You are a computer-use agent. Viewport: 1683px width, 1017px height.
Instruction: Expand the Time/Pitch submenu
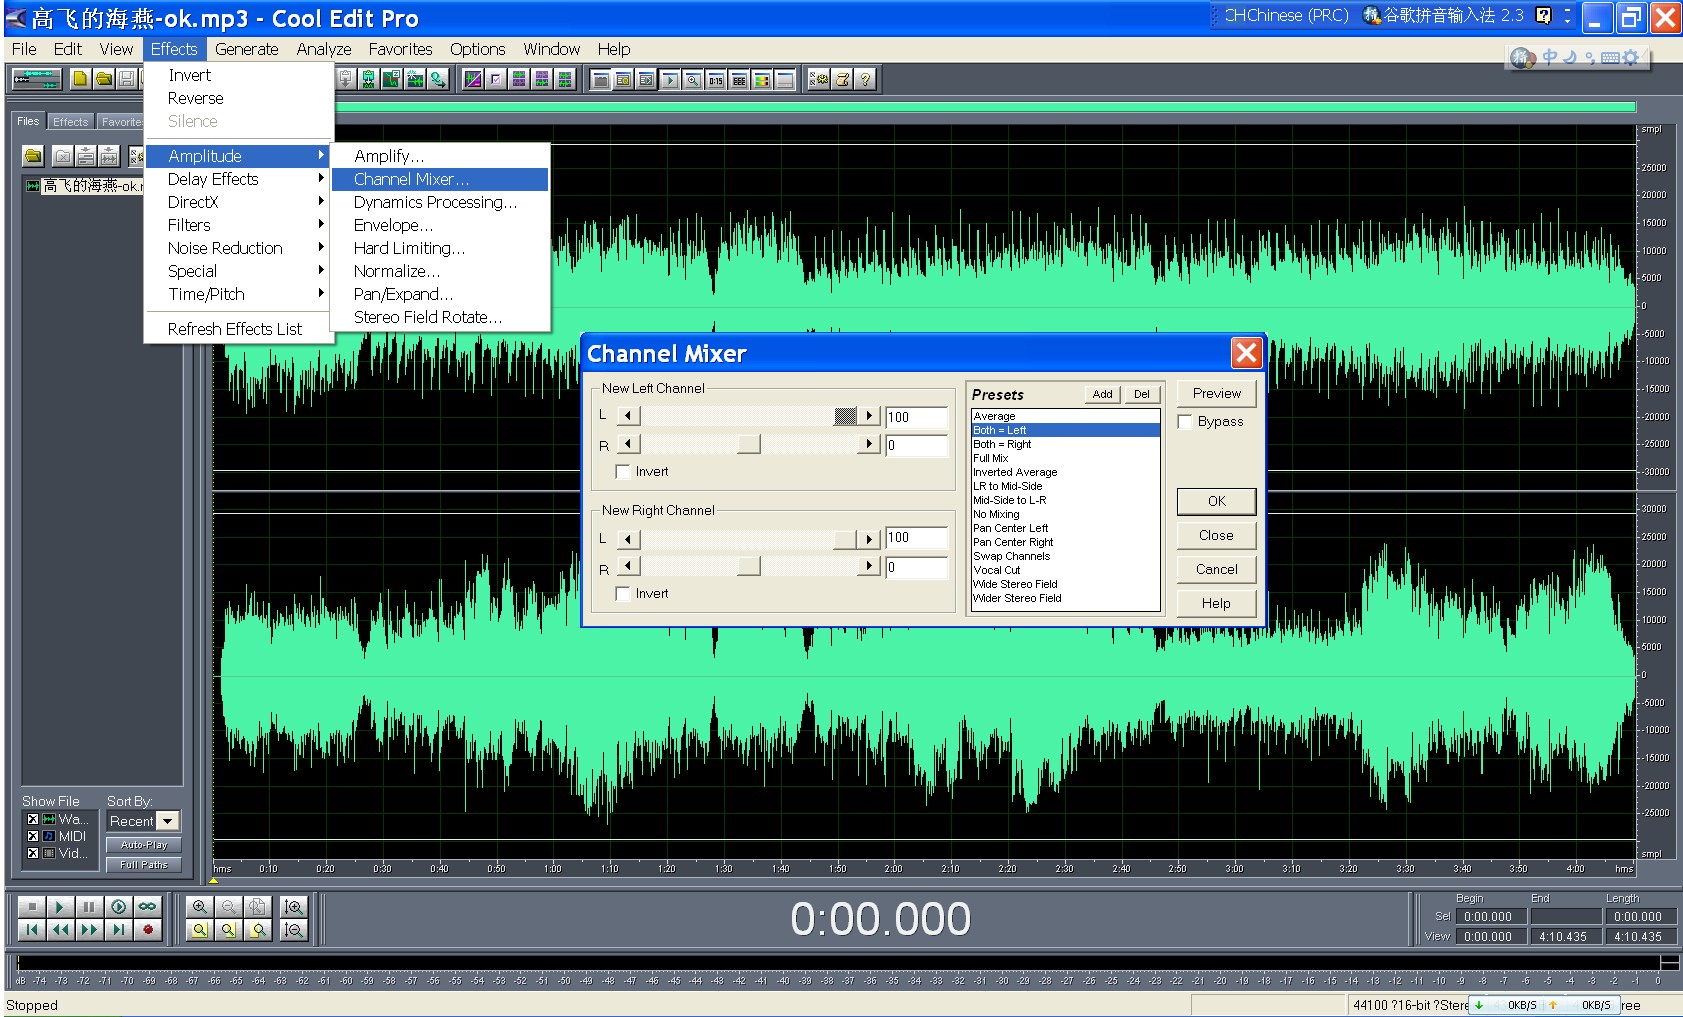238,294
